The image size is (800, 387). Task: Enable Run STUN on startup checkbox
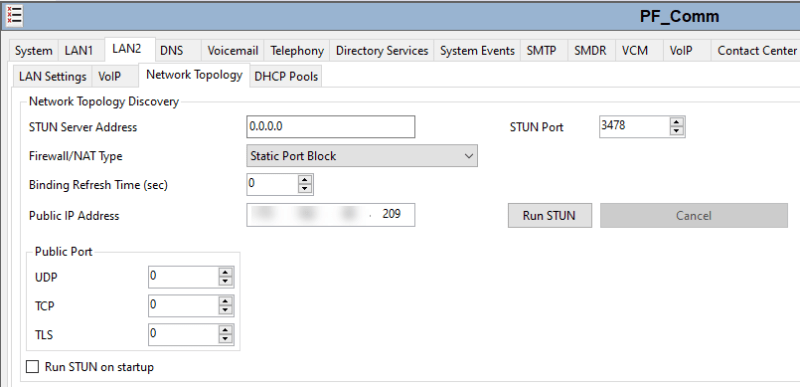click(x=32, y=367)
